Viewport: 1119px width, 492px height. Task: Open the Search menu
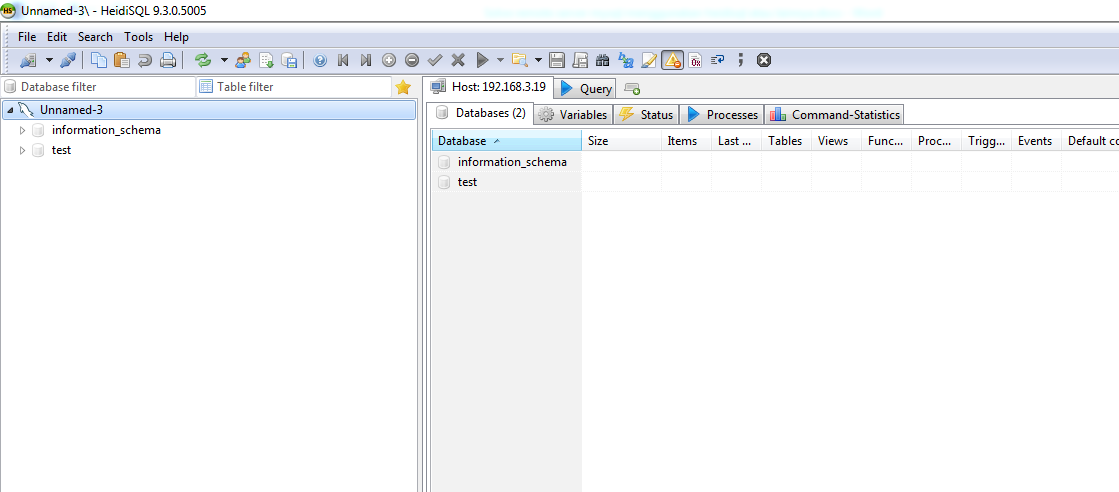[x=96, y=36]
